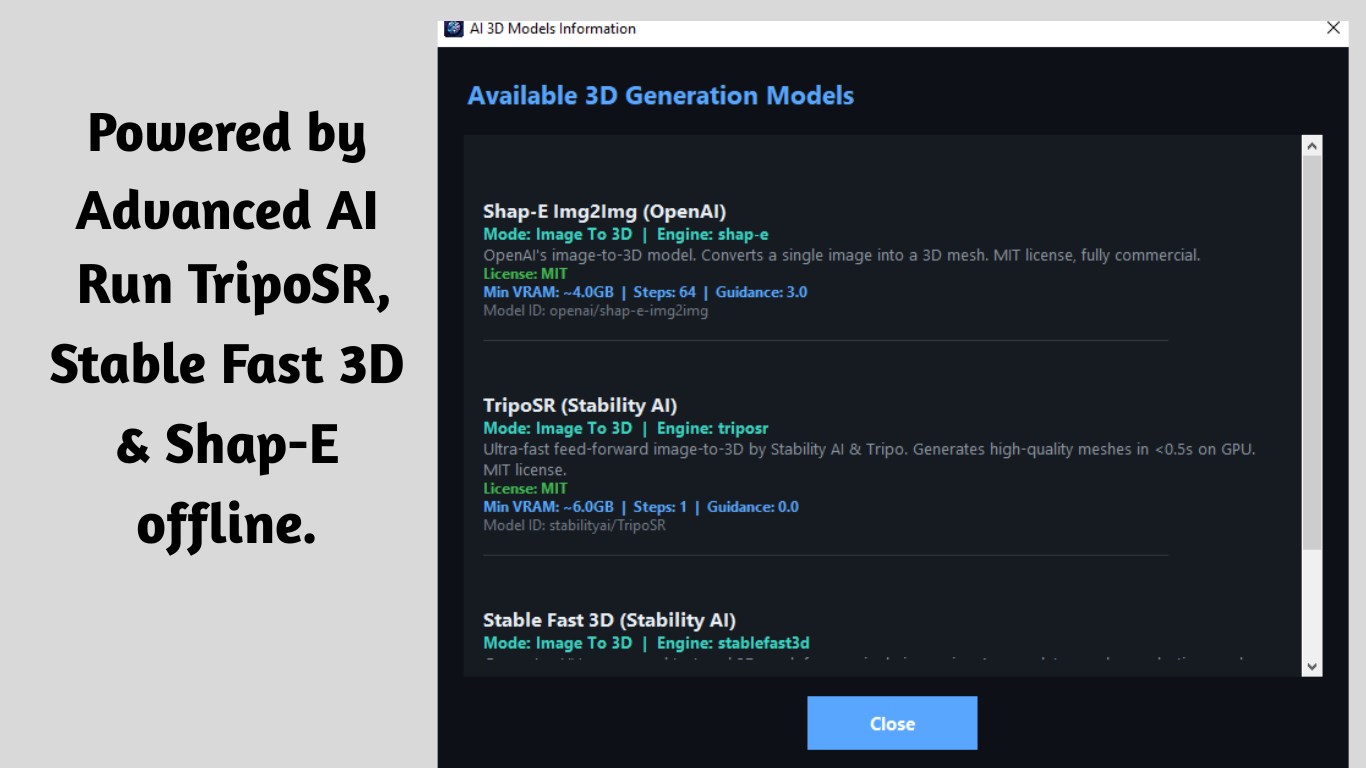Click Model ID stabilityai/TripoSR text
The height and width of the screenshot is (768, 1366).
click(574, 525)
